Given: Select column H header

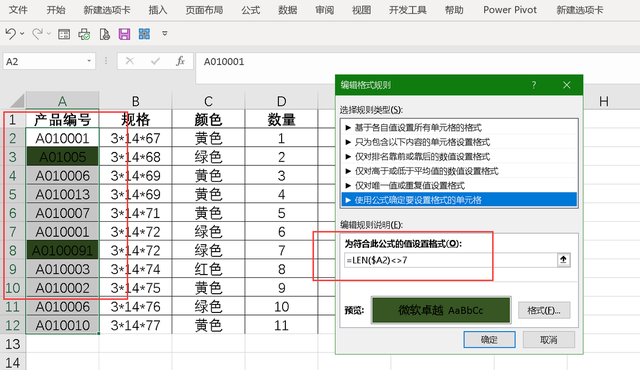Looking at the screenshot, I should tap(604, 101).
